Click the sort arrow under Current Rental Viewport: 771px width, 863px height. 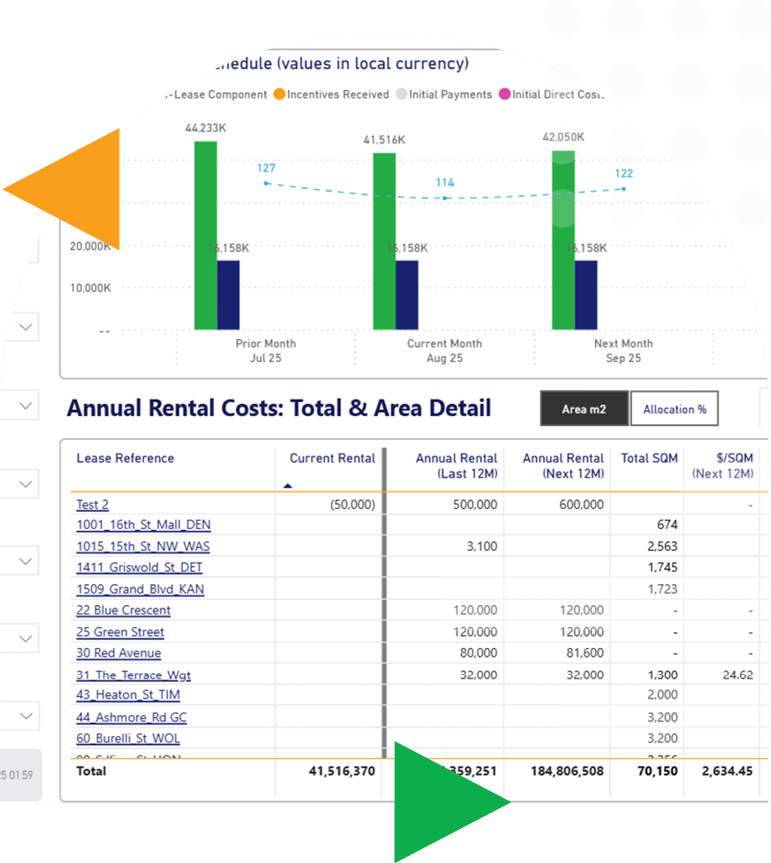click(x=288, y=485)
